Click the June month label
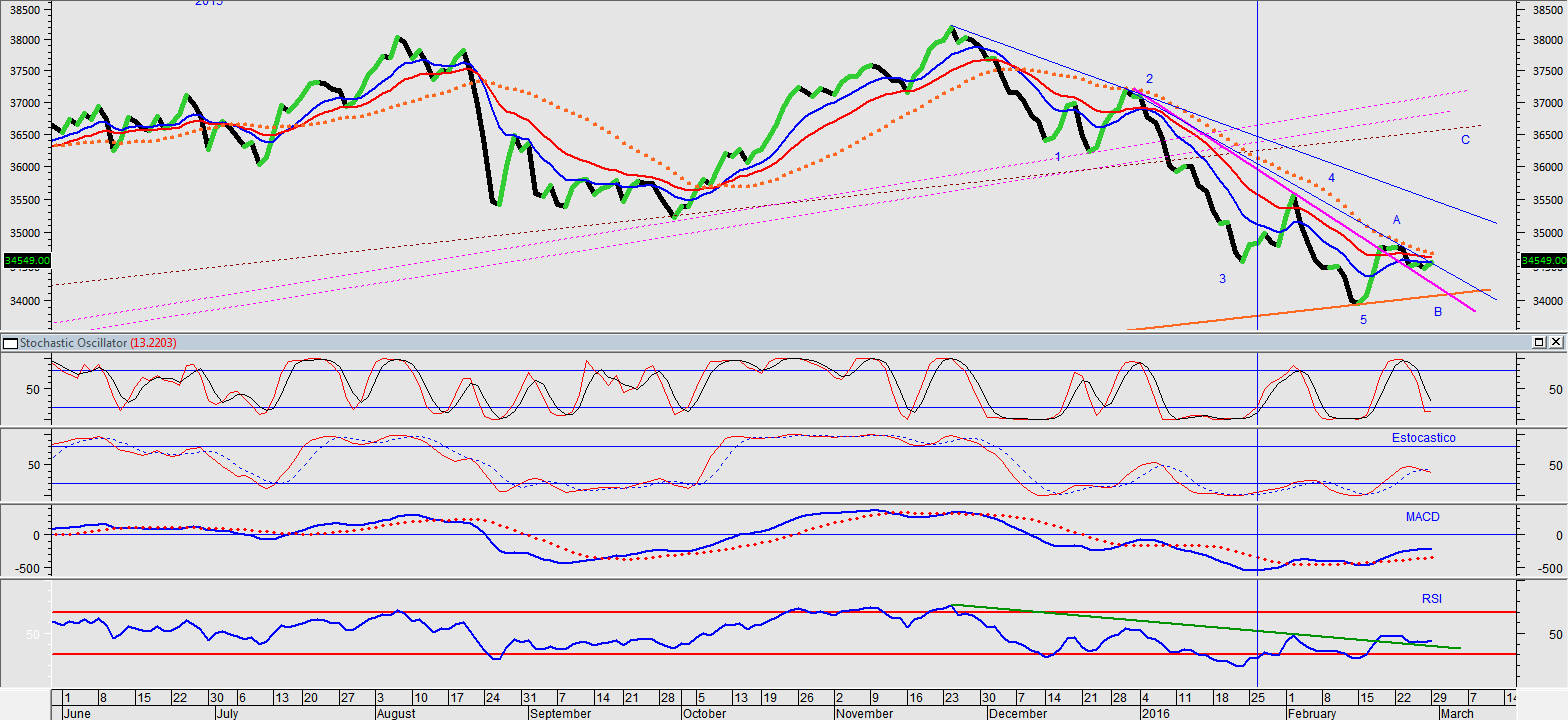Image resolution: width=1568 pixels, height=720 pixels. 76,713
